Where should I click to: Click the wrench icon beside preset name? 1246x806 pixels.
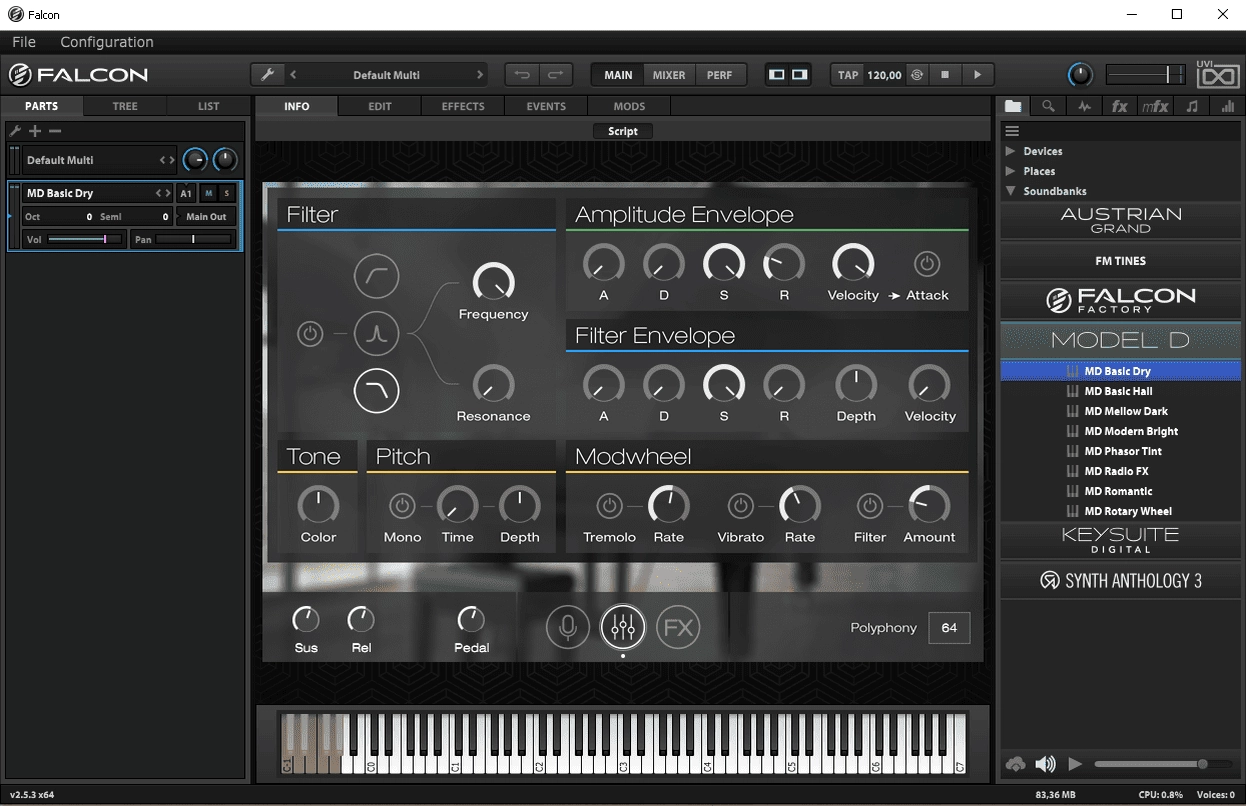pos(267,75)
